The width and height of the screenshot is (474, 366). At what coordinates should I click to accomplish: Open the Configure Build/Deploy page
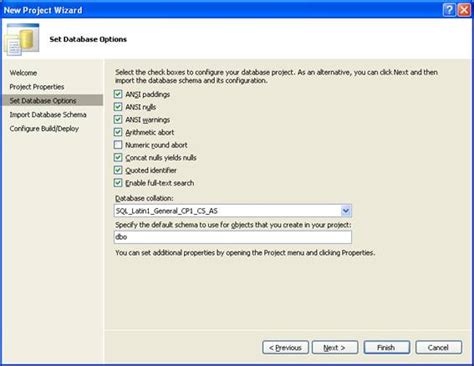44,129
